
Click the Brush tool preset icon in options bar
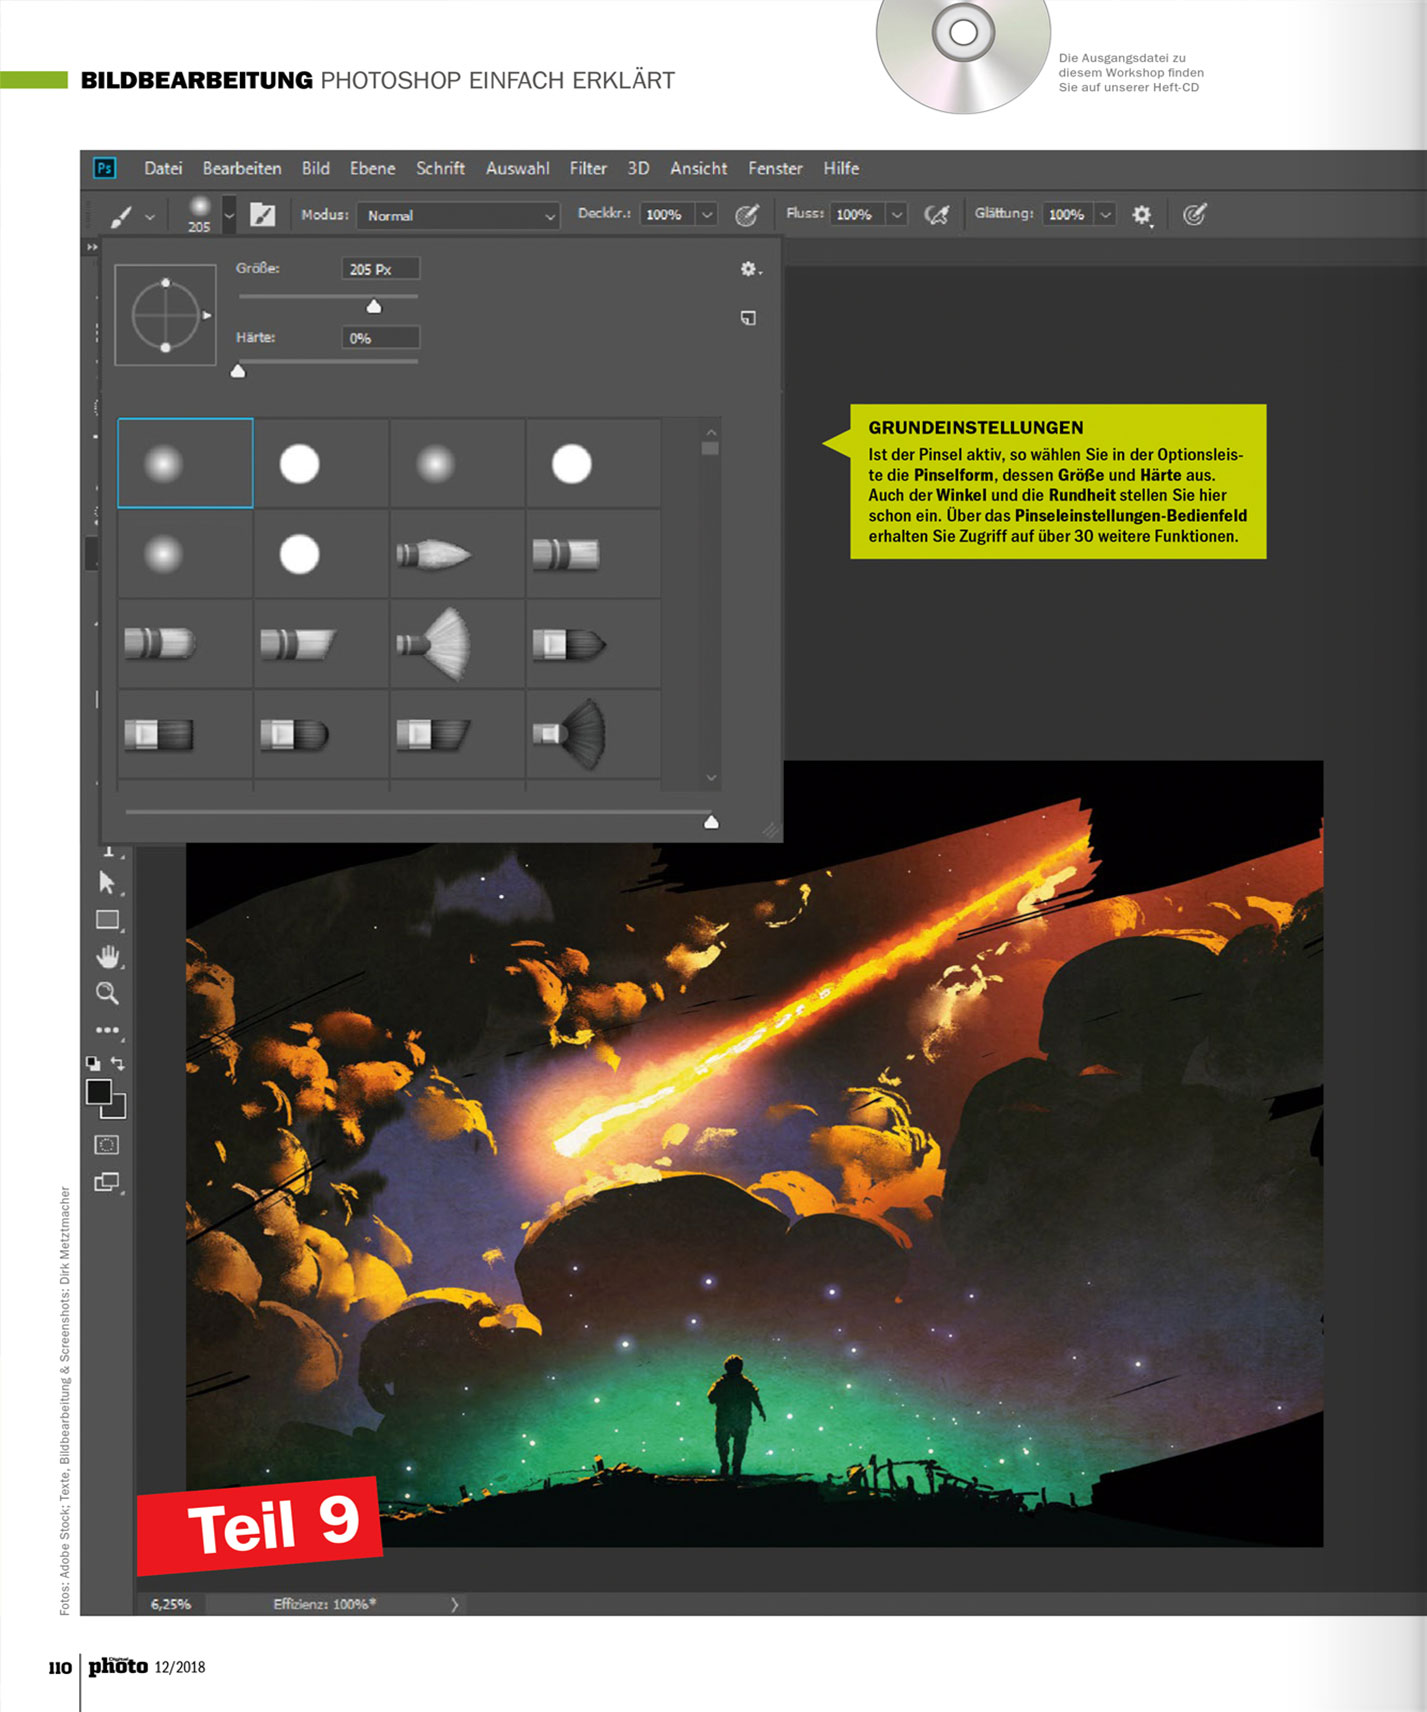(x=121, y=215)
